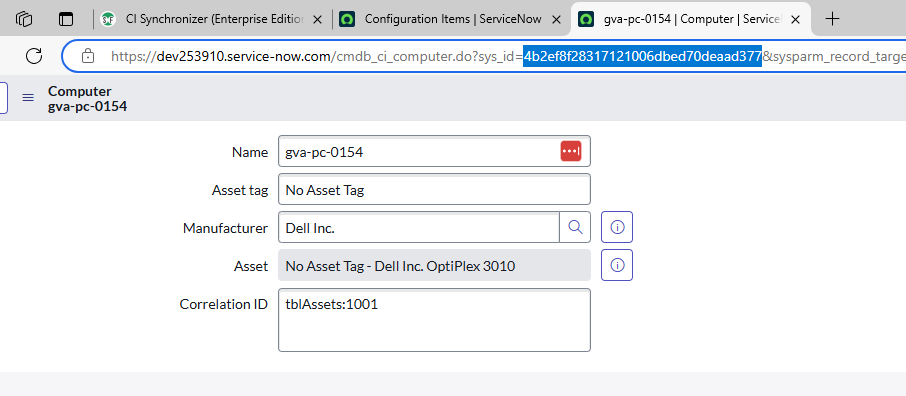
Task: Click the Name input field
Action: point(434,152)
